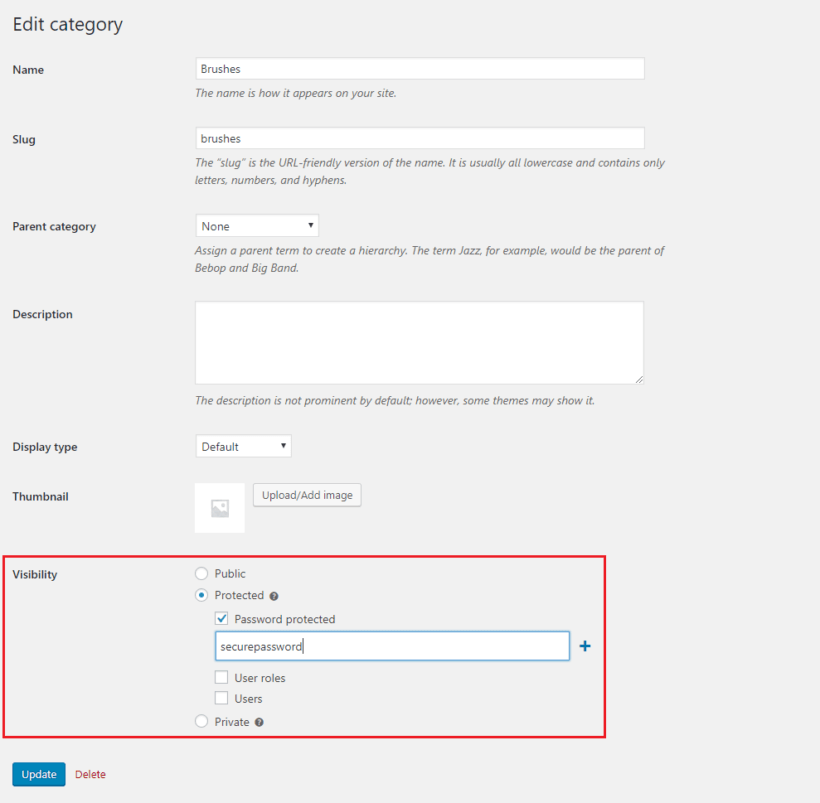Viewport: 820px width, 803px height.
Task: Click the thumbnail image placeholder icon
Action: (x=219, y=507)
